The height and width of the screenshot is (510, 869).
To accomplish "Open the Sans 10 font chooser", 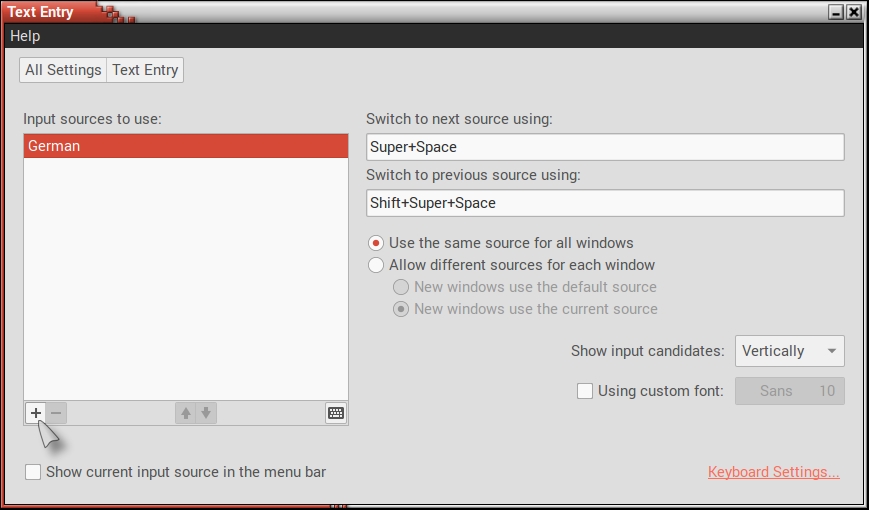I will 790,391.
